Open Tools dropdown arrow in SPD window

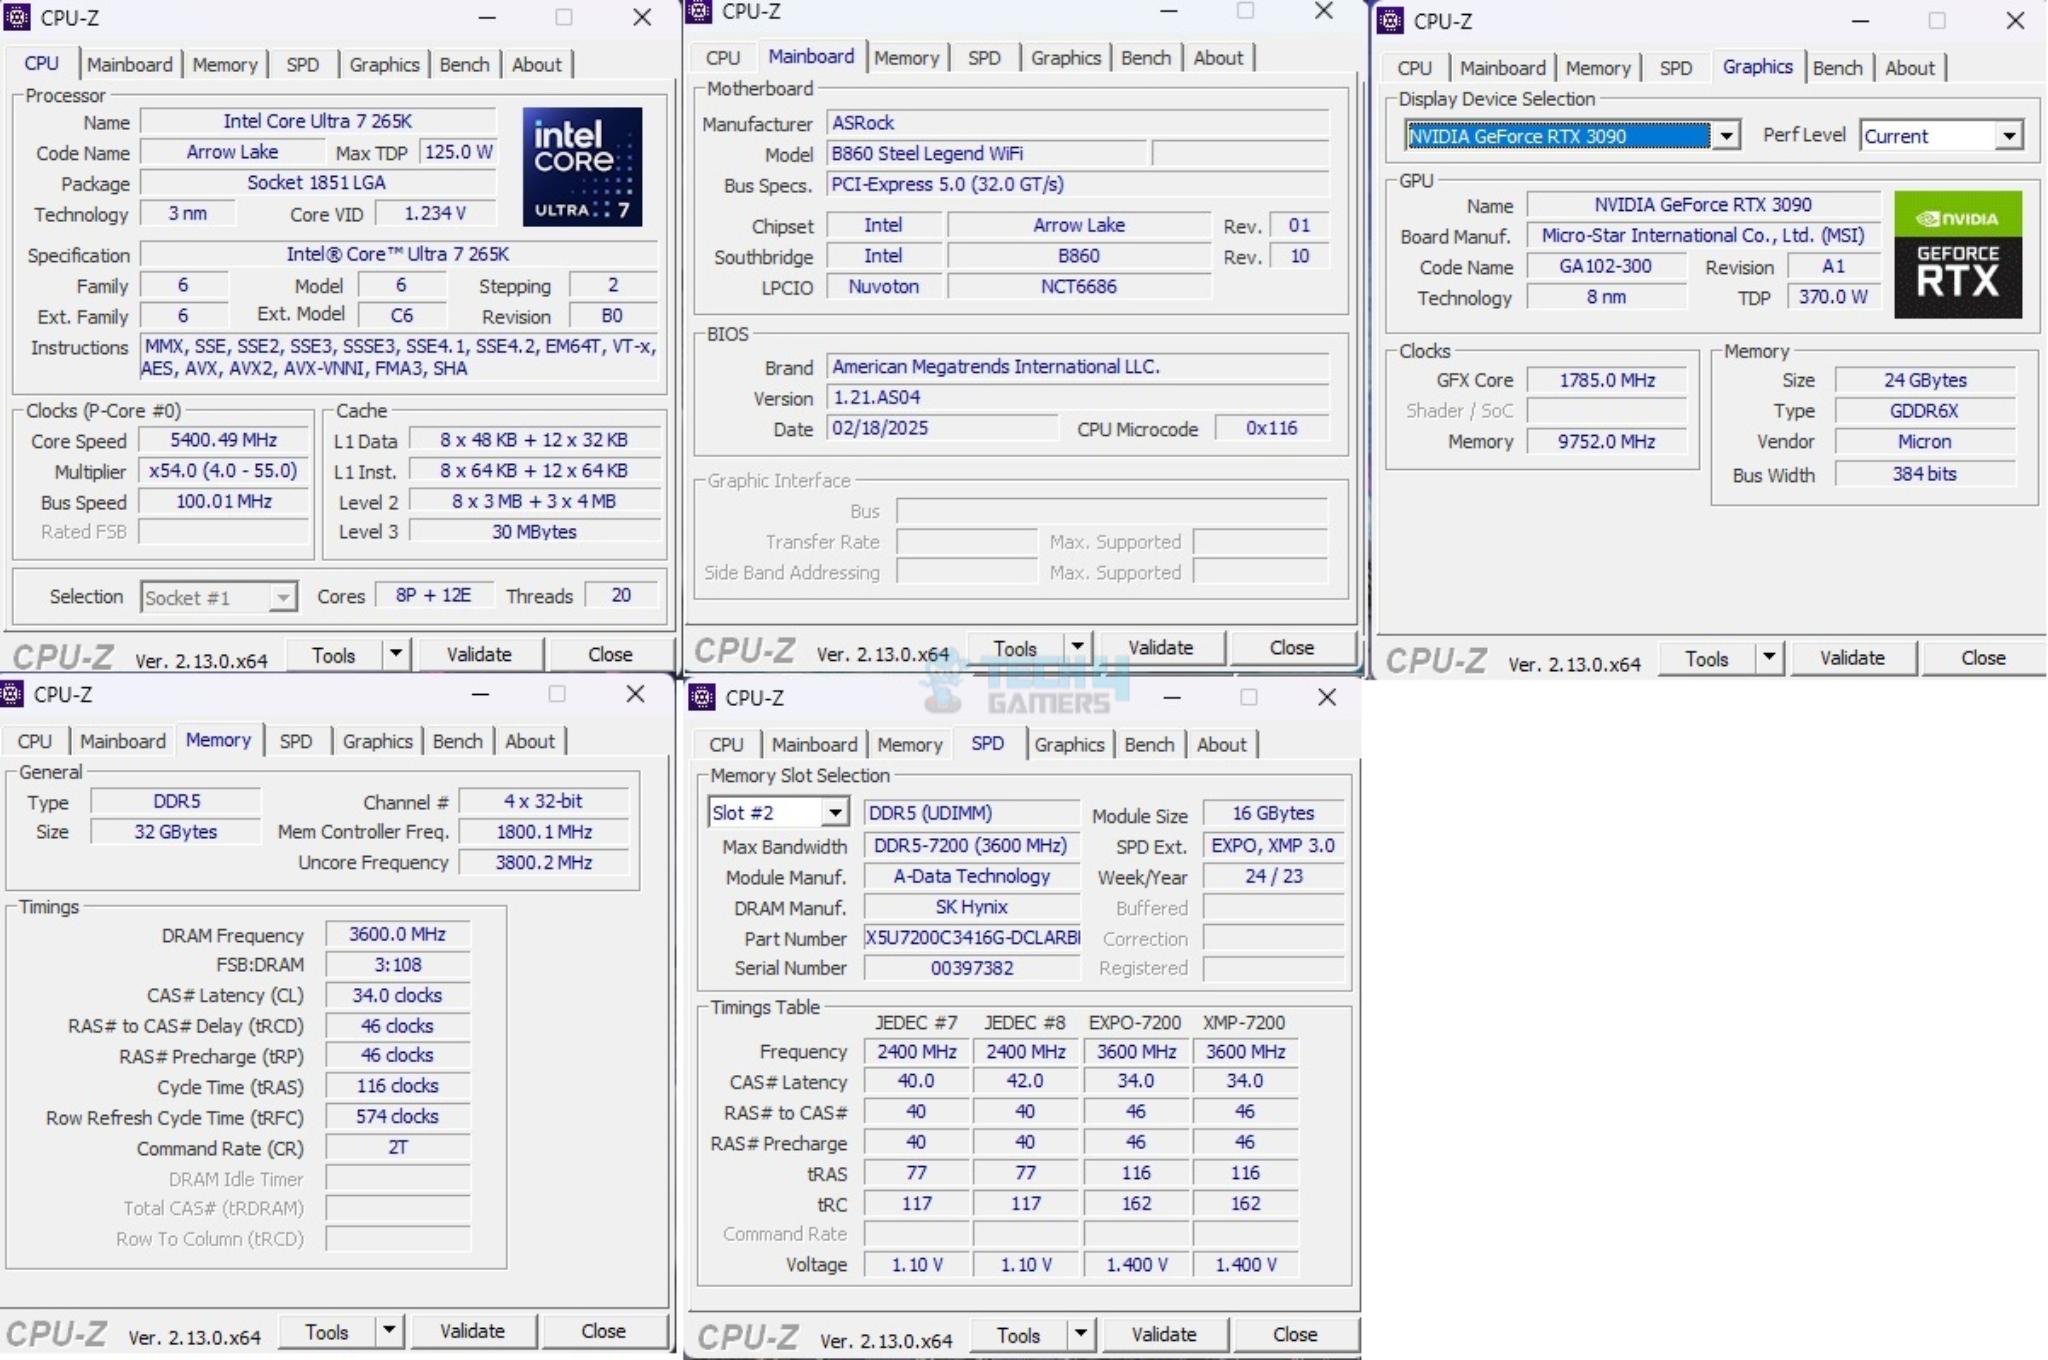click(1080, 1333)
